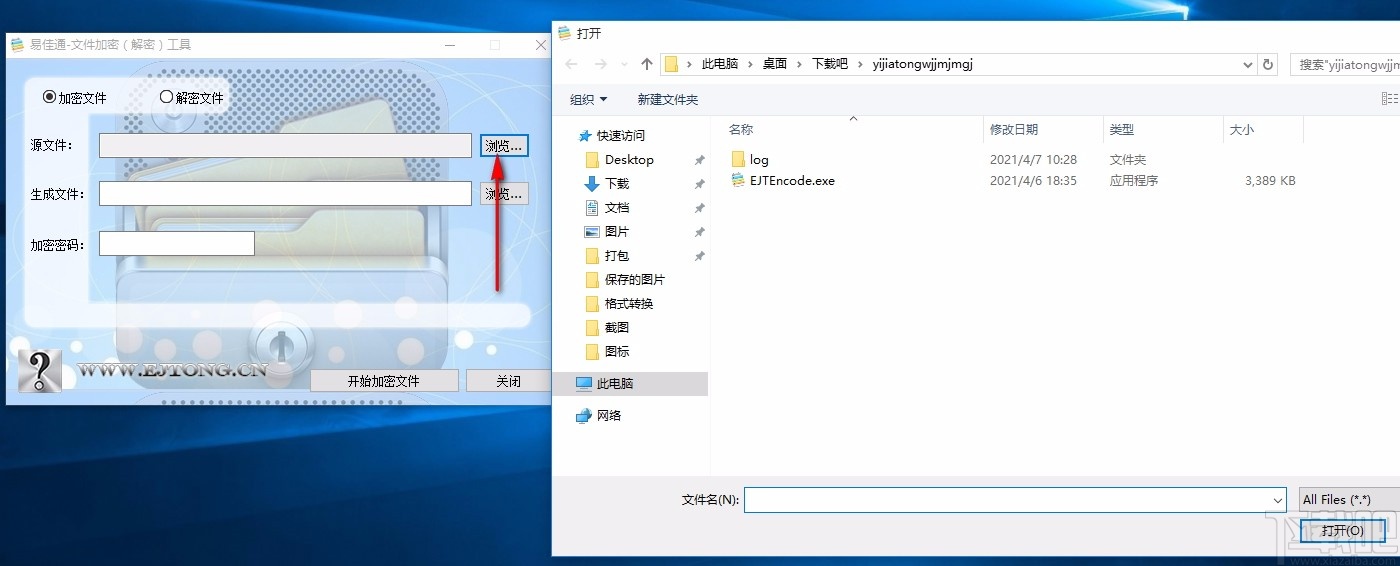Click 此电脑 in the address path
Viewport: 1400px width, 566px height.
point(720,64)
